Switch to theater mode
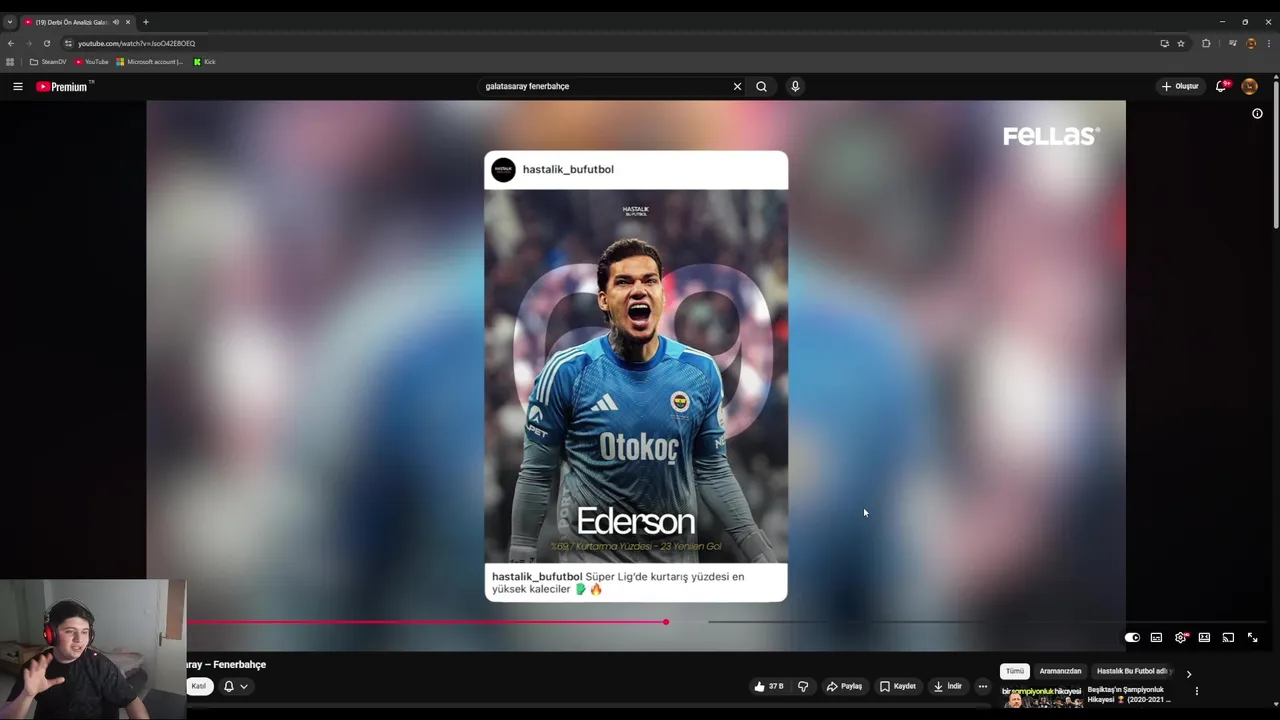The width and height of the screenshot is (1280, 720). [x=1205, y=638]
